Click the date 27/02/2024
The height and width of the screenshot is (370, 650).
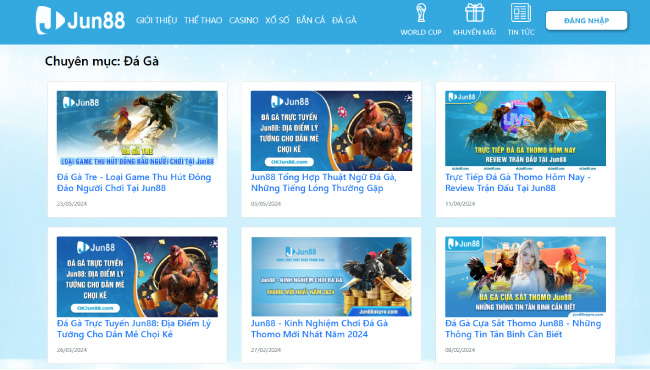tap(266, 350)
